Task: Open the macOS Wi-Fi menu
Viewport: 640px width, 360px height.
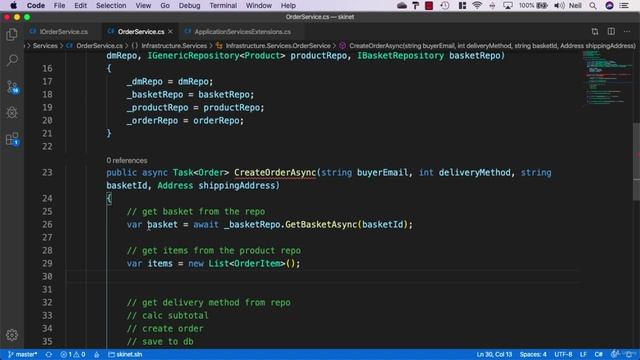Action: click(x=477, y=5)
